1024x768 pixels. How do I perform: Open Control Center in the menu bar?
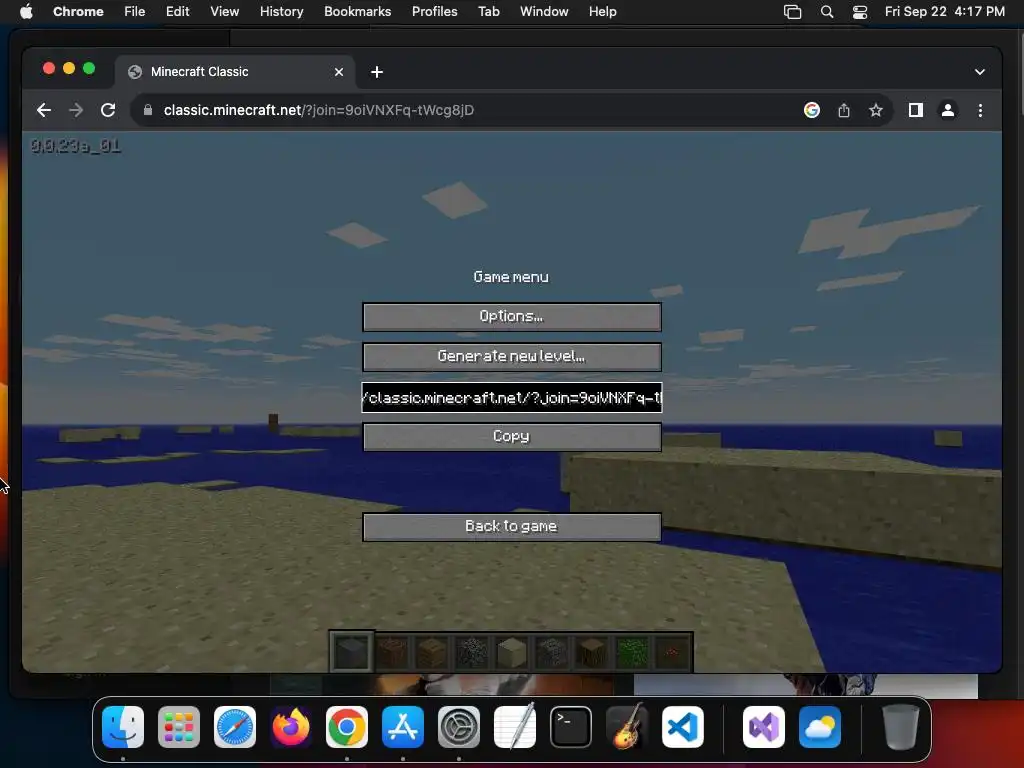(x=860, y=12)
